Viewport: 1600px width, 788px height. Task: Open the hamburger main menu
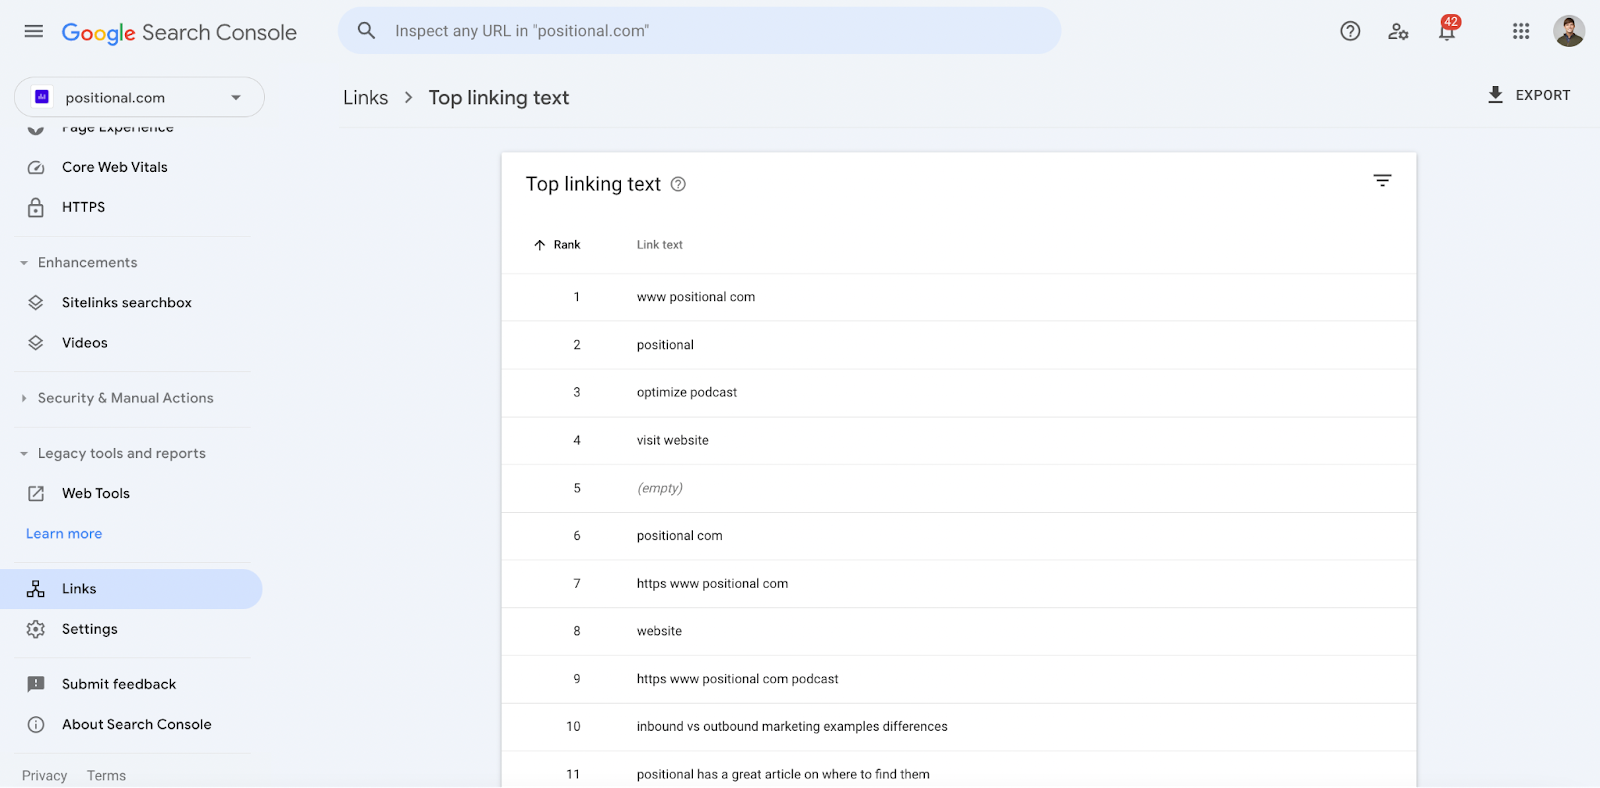[34, 31]
